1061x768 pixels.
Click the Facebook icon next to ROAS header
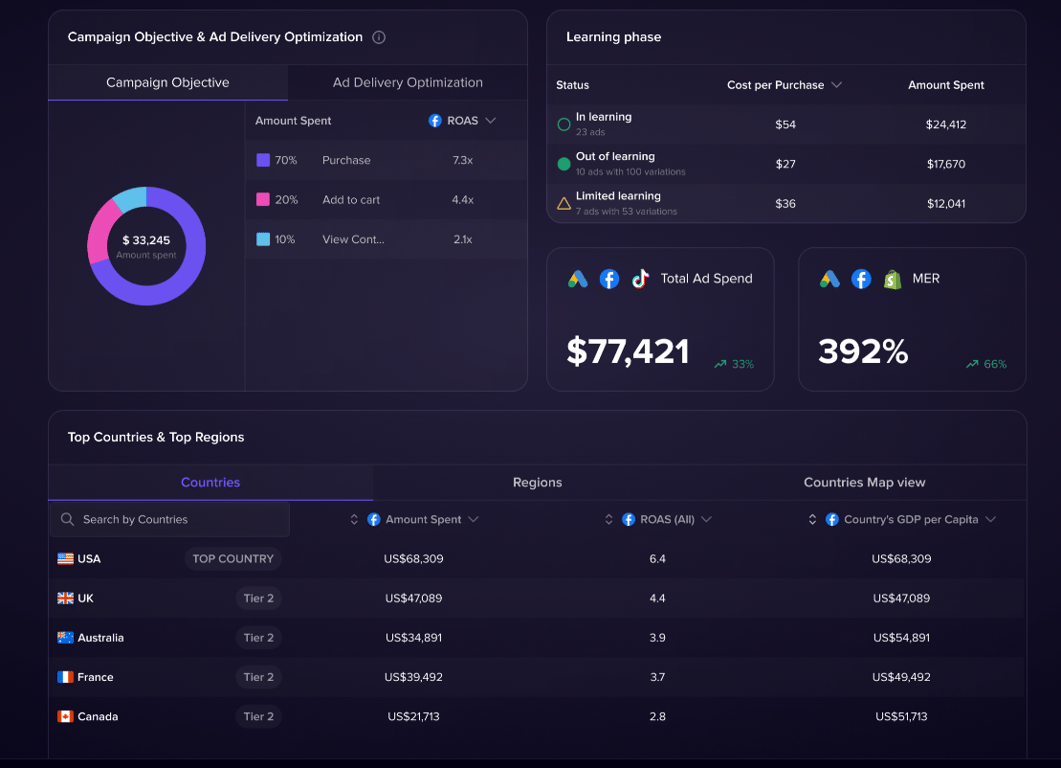coord(435,120)
